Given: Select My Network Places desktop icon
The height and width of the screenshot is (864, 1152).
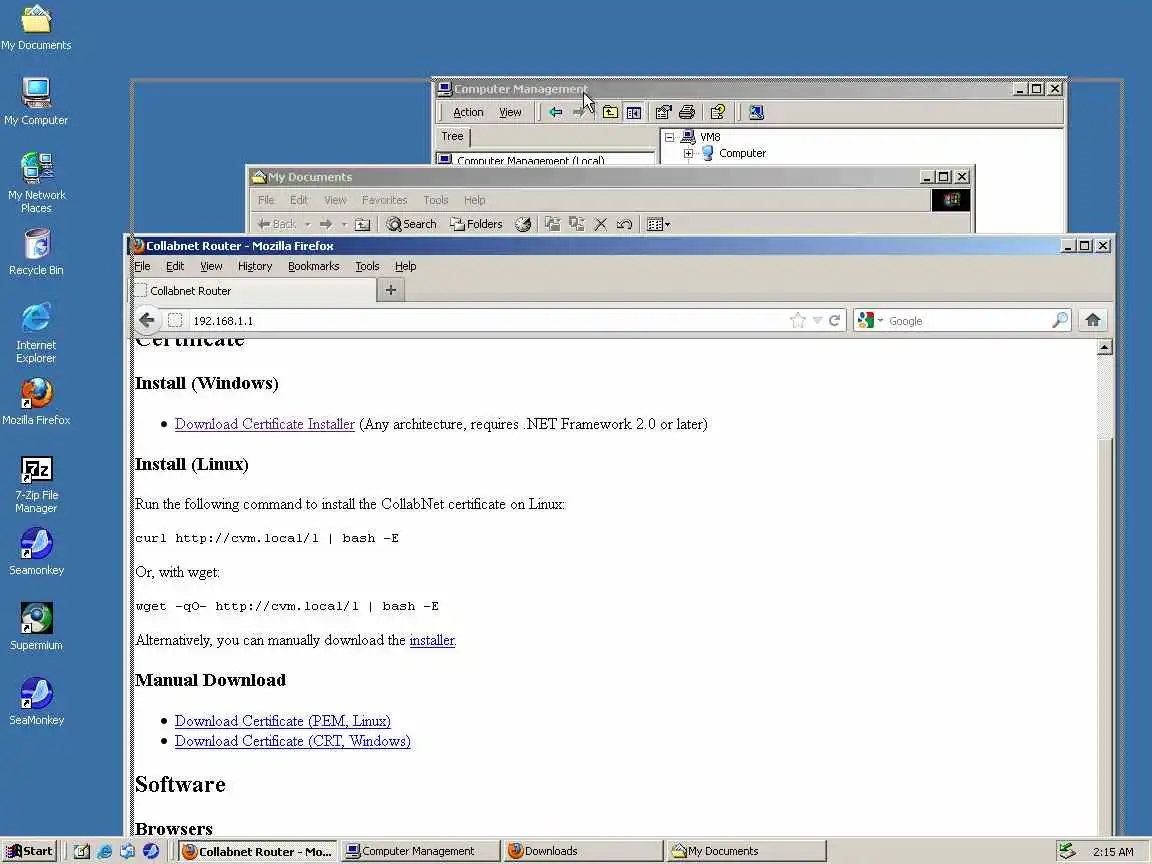Looking at the screenshot, I should point(36,182).
